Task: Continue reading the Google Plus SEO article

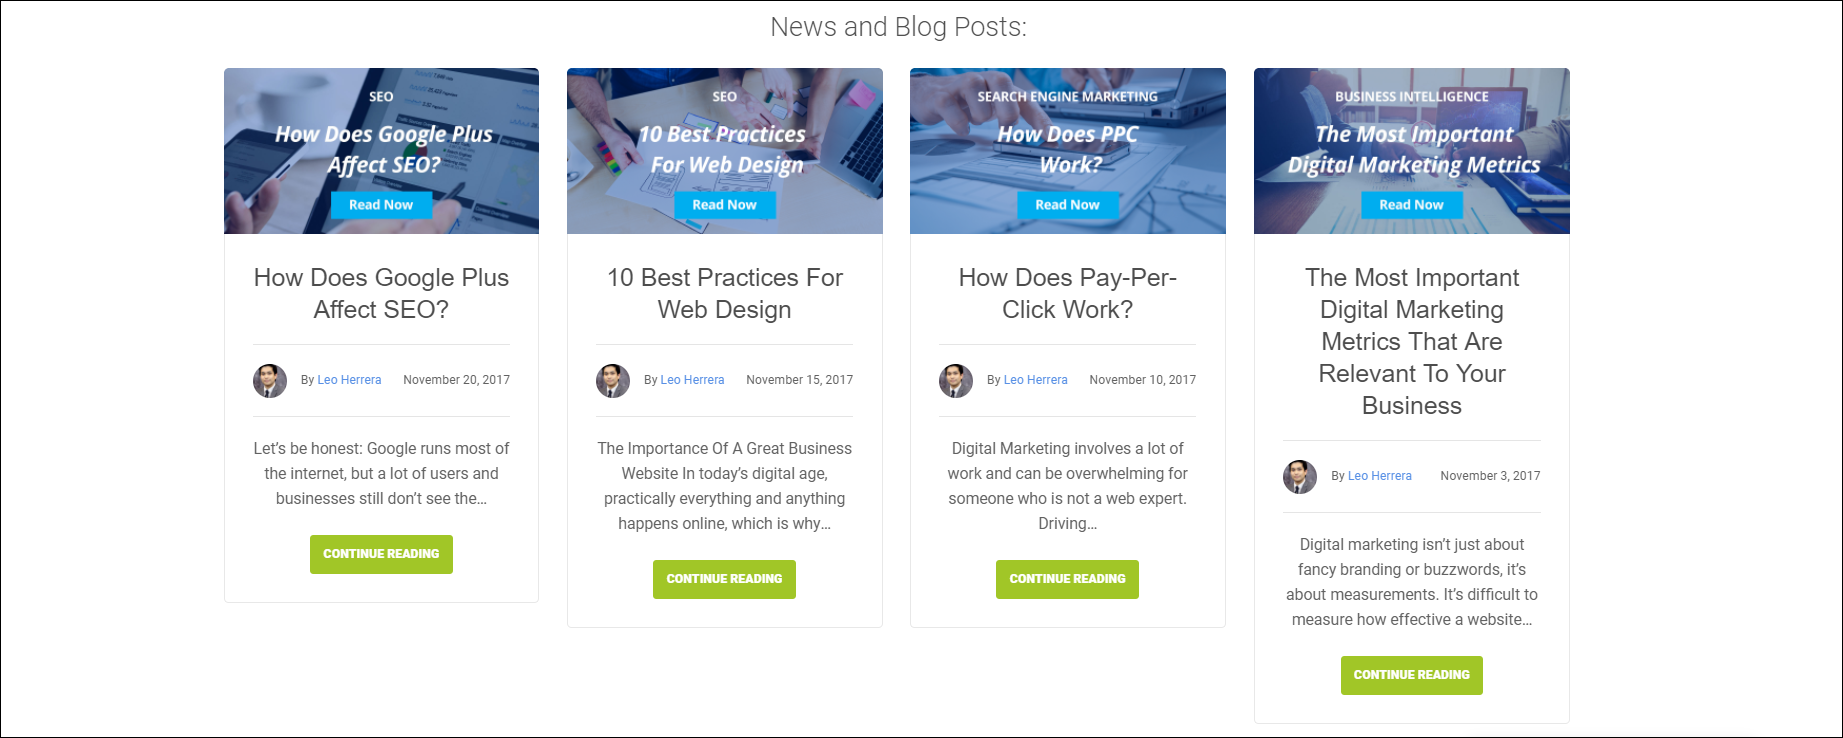Action: [x=381, y=554]
